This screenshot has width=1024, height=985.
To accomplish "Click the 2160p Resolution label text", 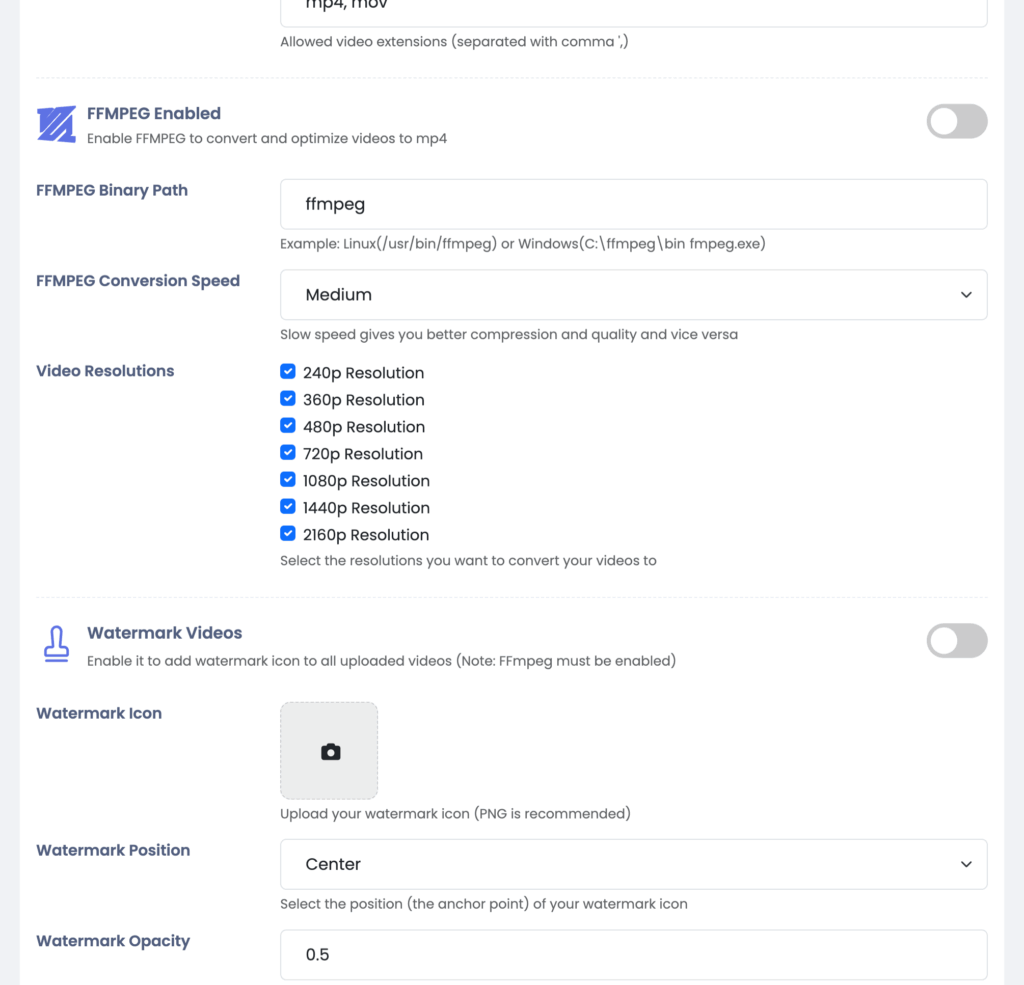I will pos(366,535).
